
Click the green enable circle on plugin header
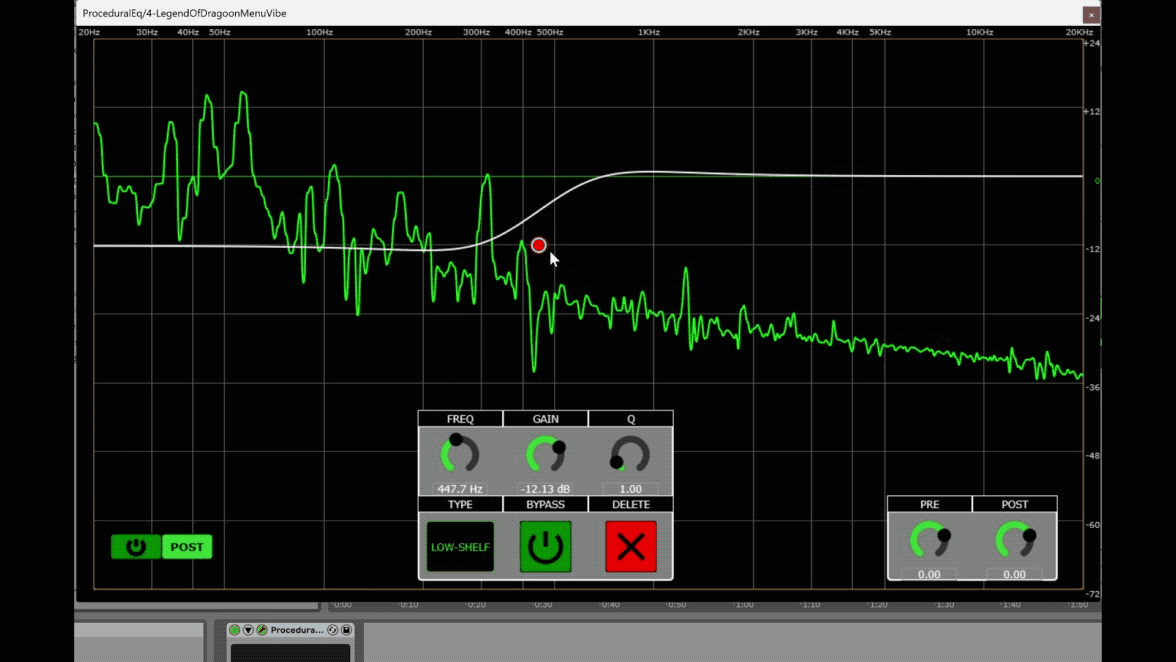click(x=235, y=630)
